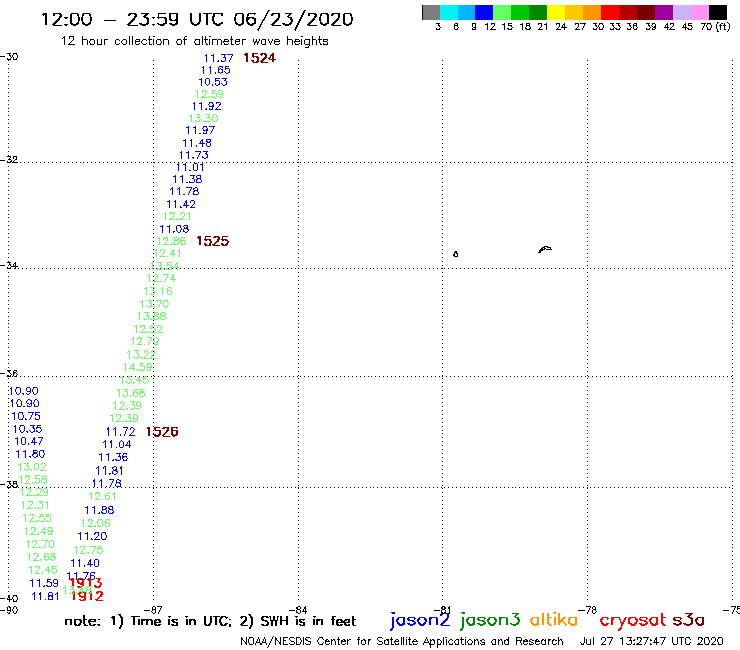Select the bright red swatch in the color scale
Viewport: 740px width, 650px height.
(610, 12)
